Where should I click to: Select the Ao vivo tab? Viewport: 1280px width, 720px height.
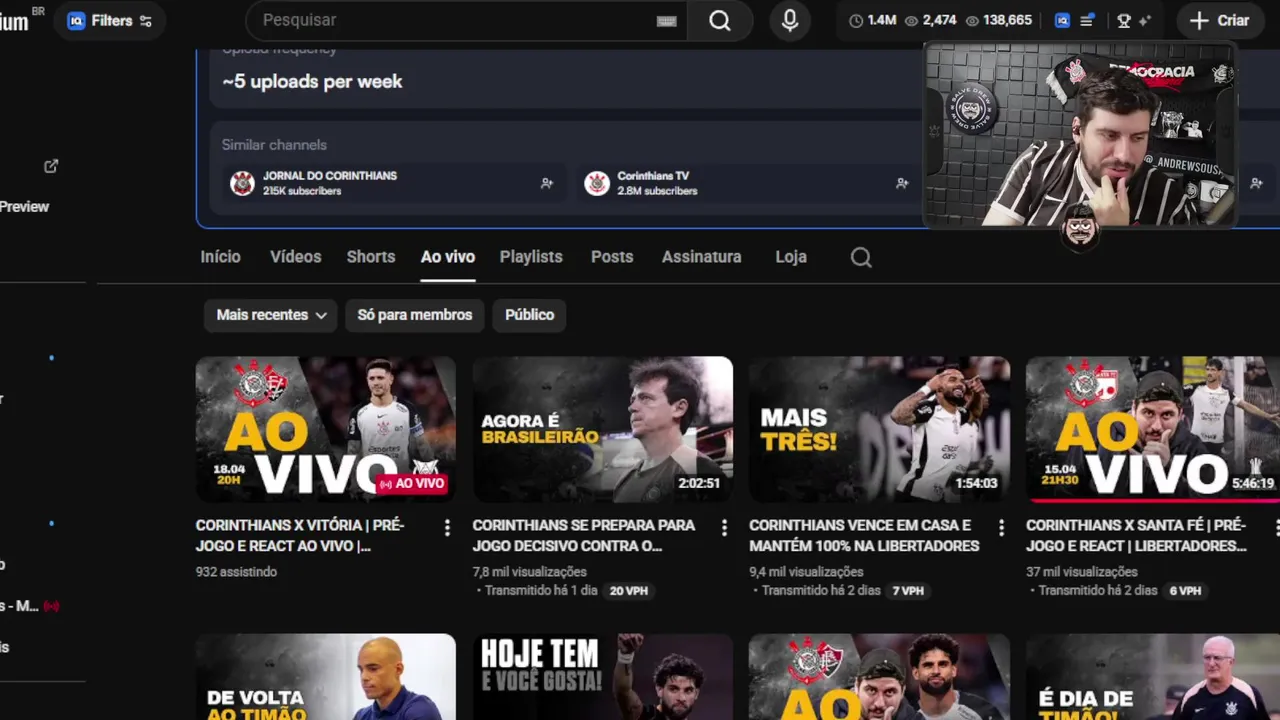(447, 257)
